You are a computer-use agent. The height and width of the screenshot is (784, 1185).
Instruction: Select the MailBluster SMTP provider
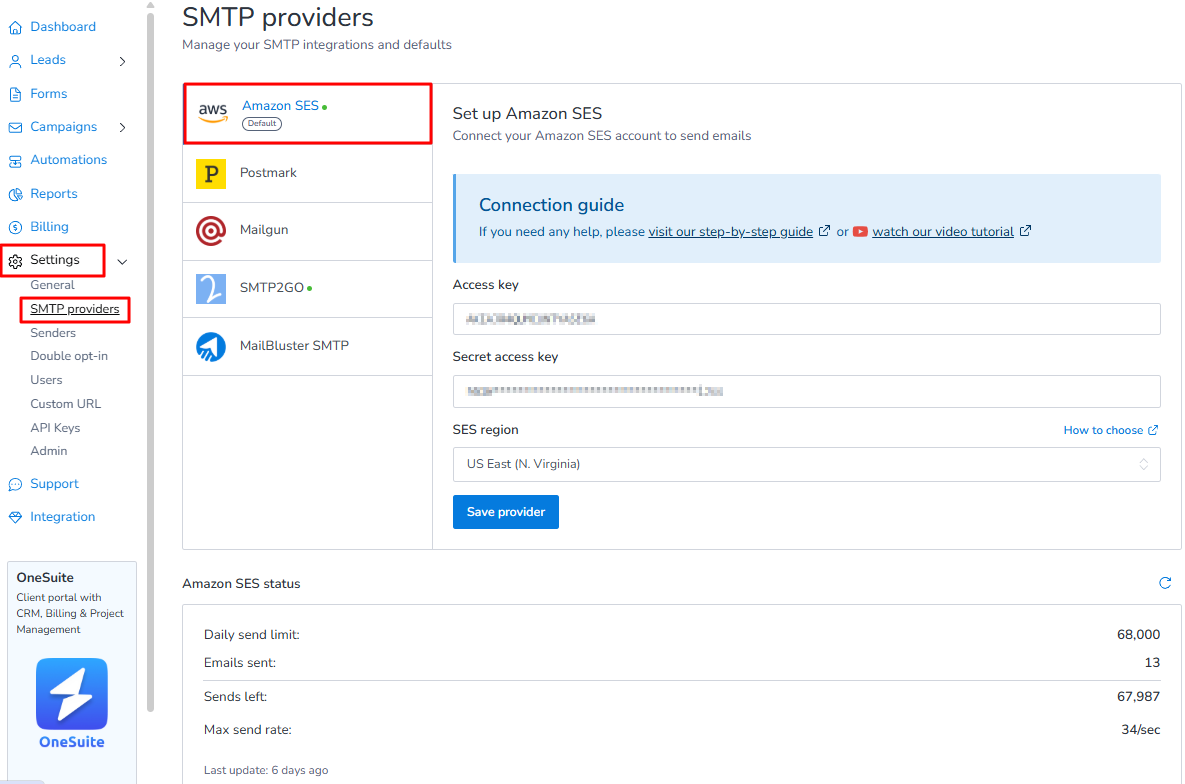[308, 347]
